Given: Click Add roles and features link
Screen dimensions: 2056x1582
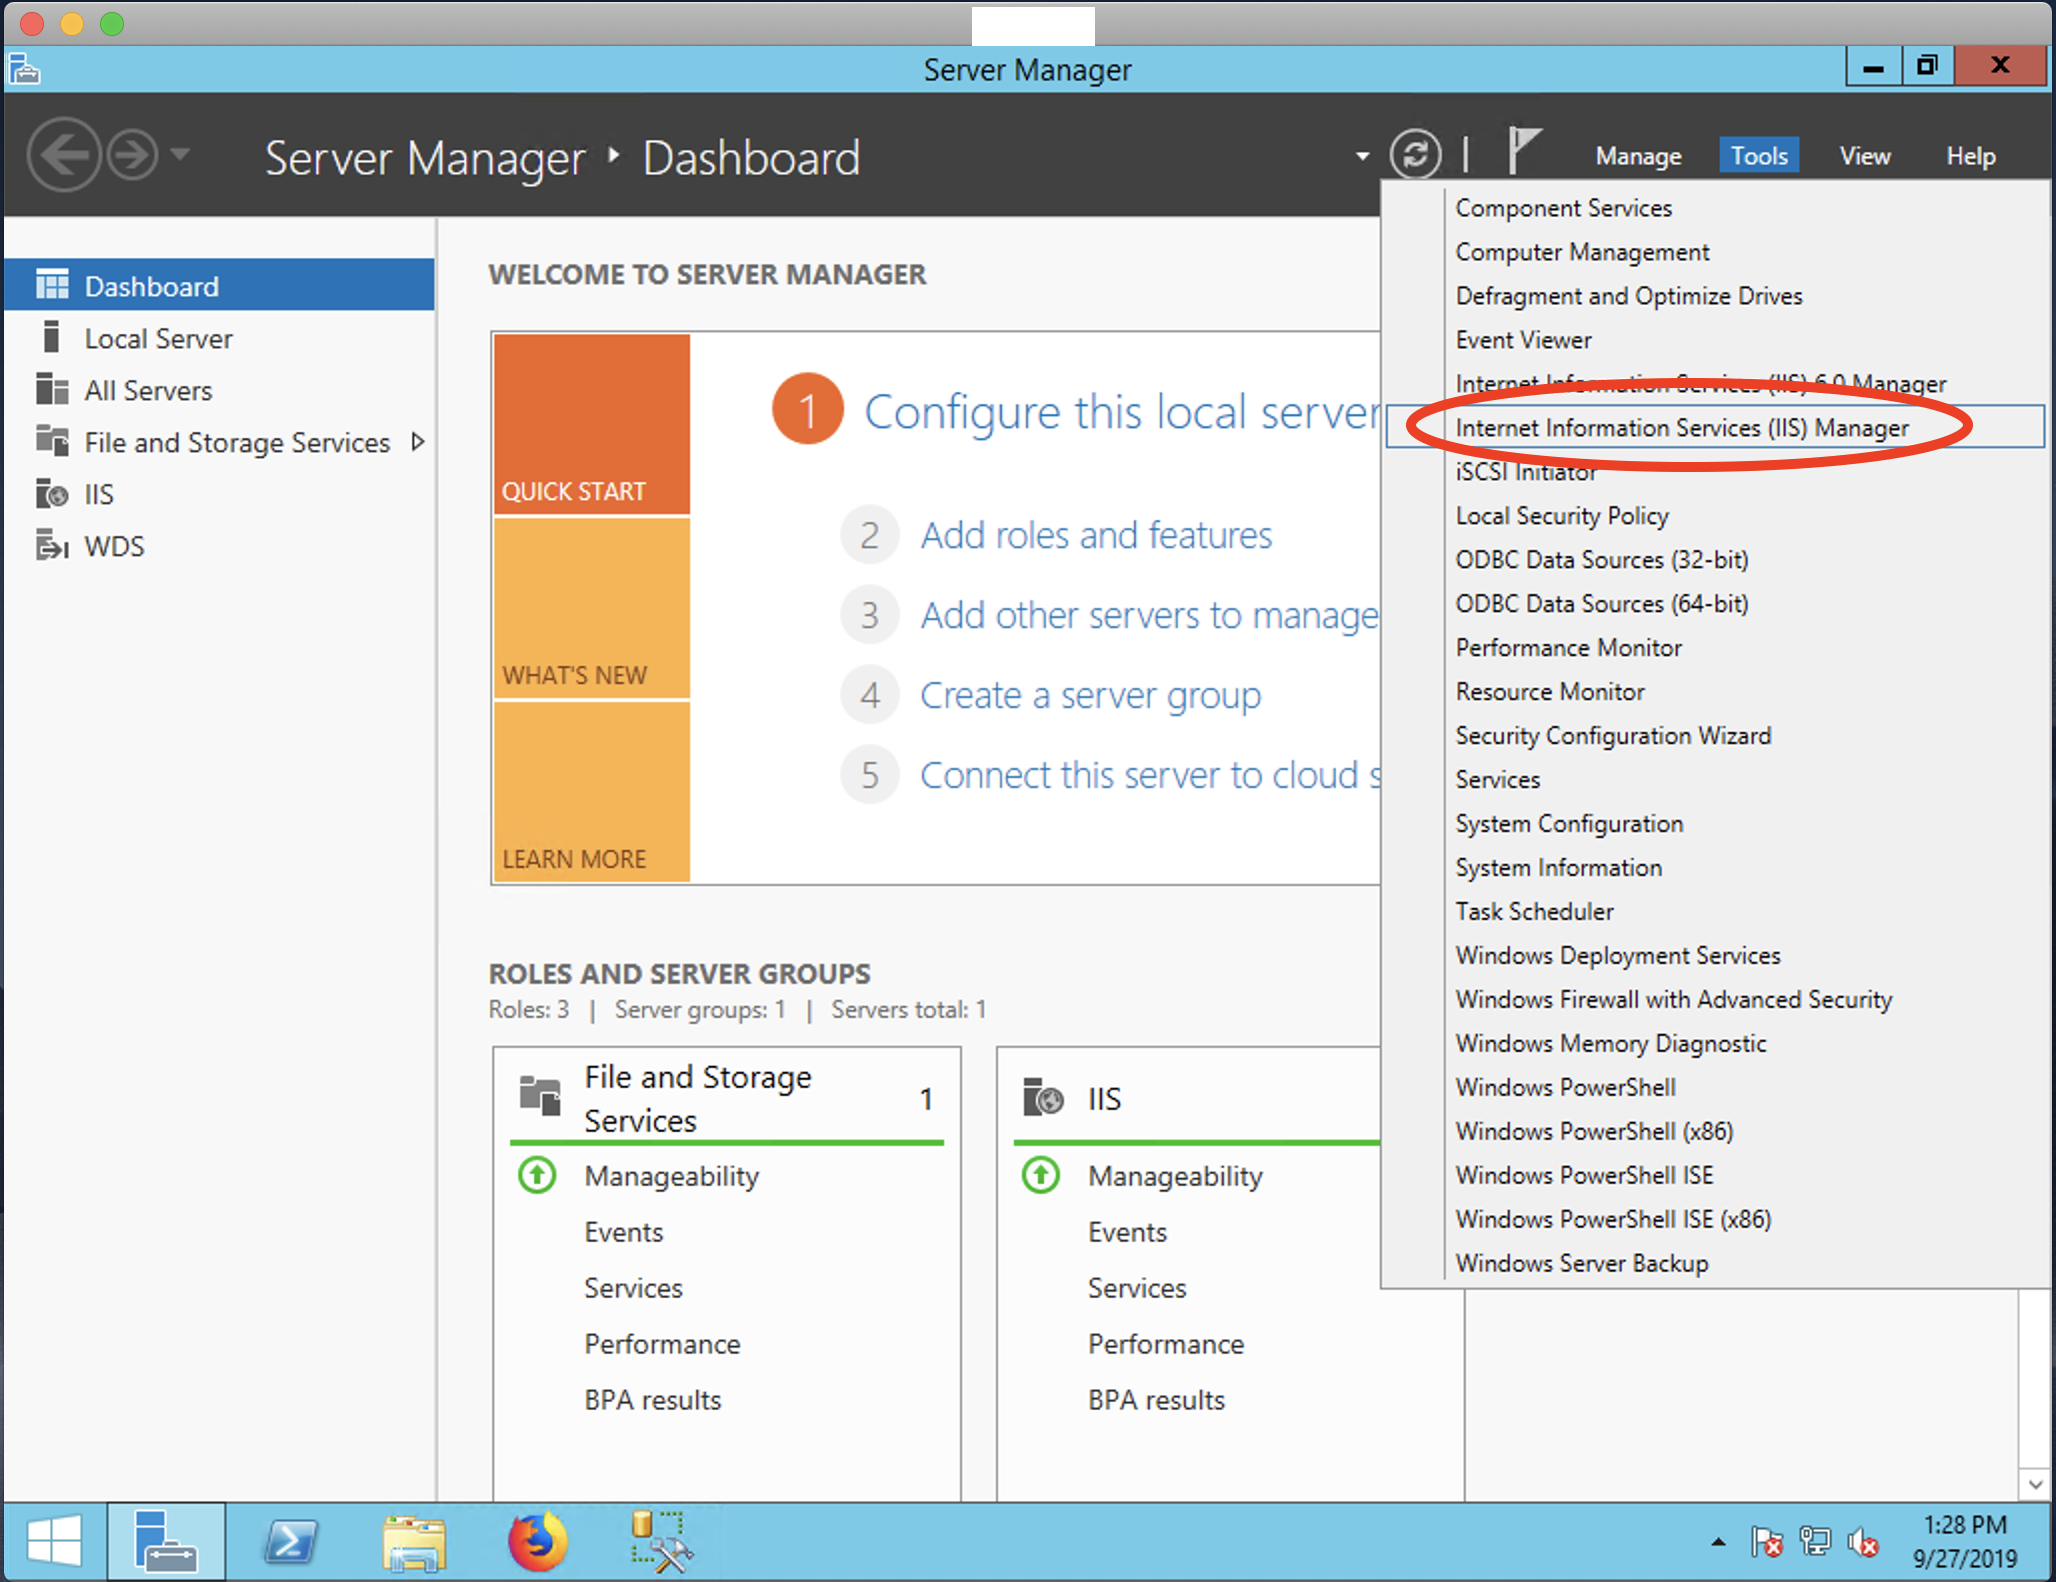Looking at the screenshot, I should (1096, 535).
